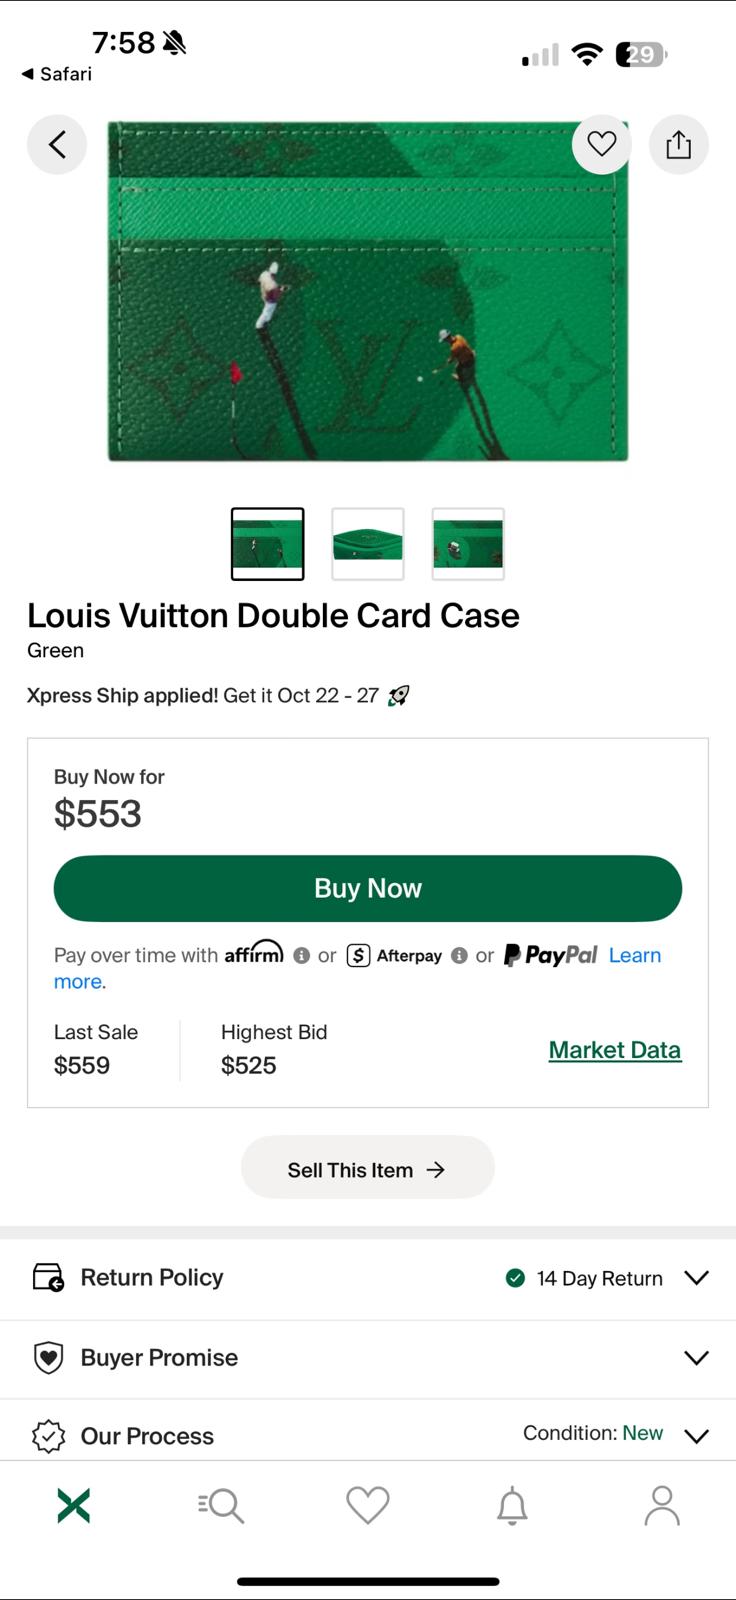Favorite this item with heart icon

601,145
